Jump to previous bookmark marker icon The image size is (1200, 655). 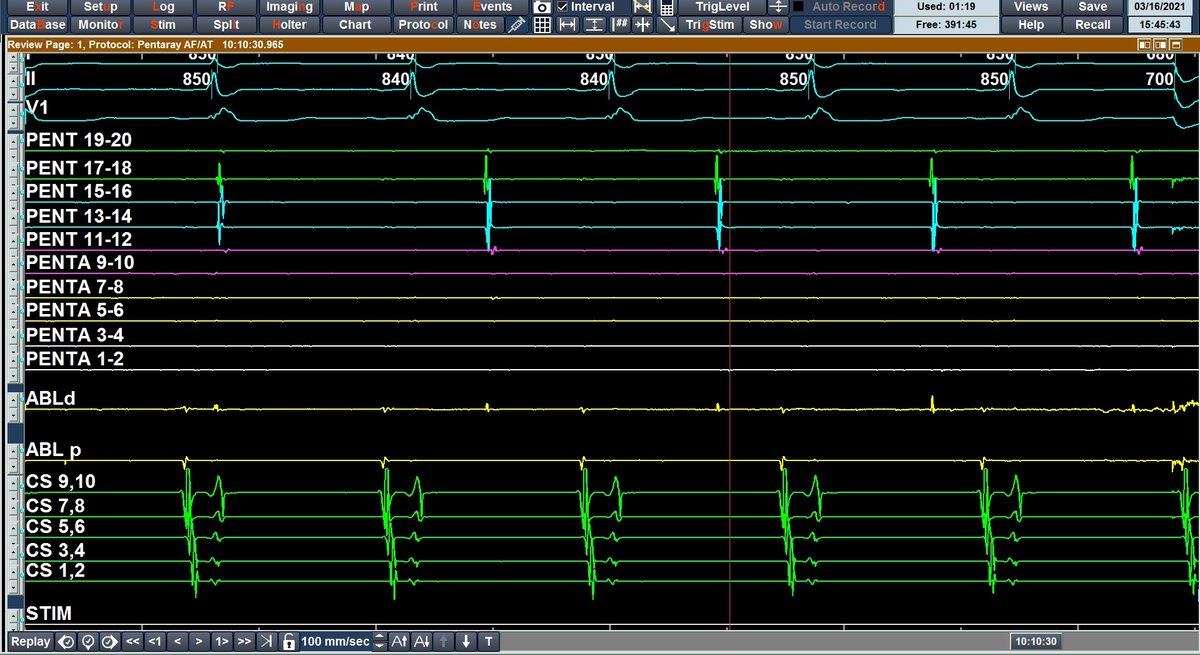(66, 641)
